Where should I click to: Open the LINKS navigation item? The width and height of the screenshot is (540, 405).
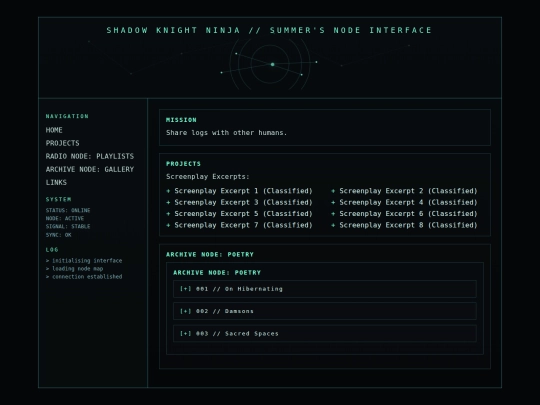[x=56, y=183]
